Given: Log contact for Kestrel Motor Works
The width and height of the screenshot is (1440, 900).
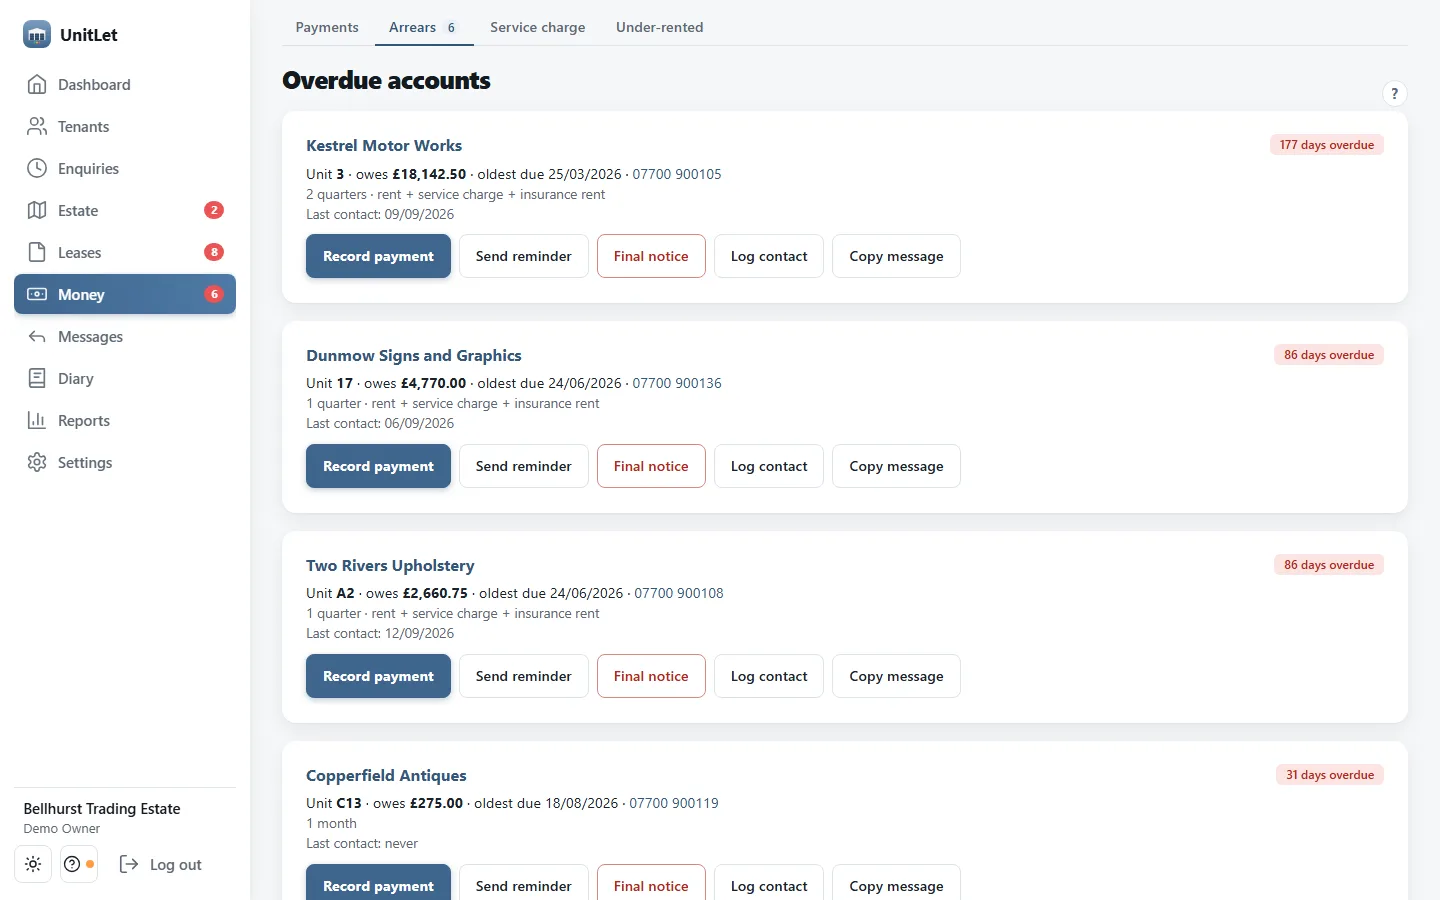Looking at the screenshot, I should 769,256.
